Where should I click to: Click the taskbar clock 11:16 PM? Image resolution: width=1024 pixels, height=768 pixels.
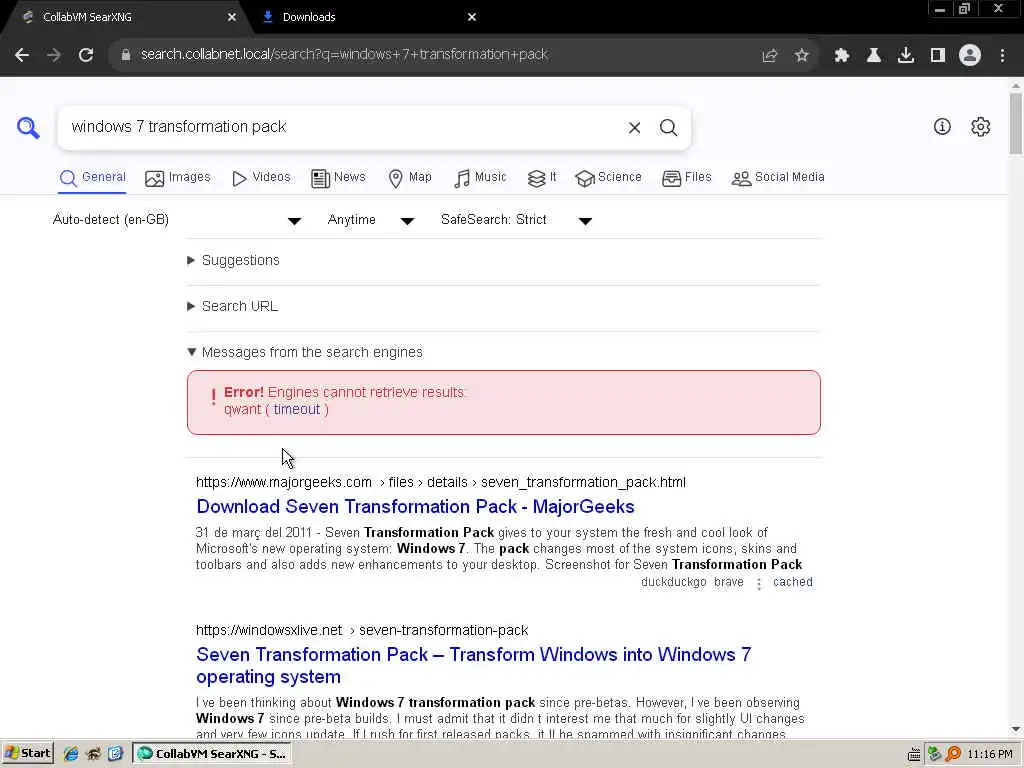tap(989, 754)
